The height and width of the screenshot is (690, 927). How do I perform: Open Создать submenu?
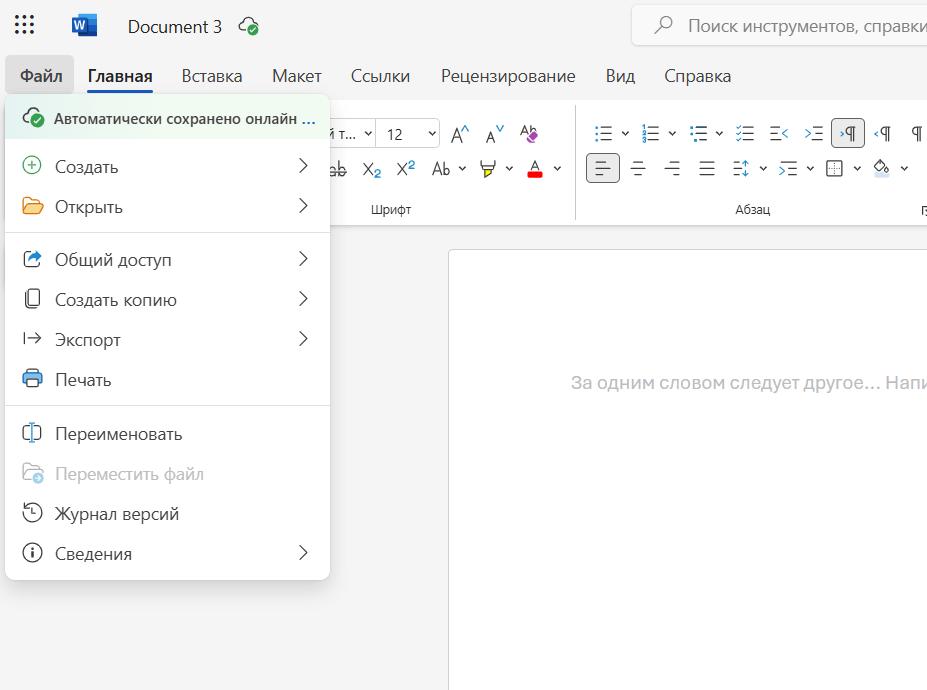point(167,167)
